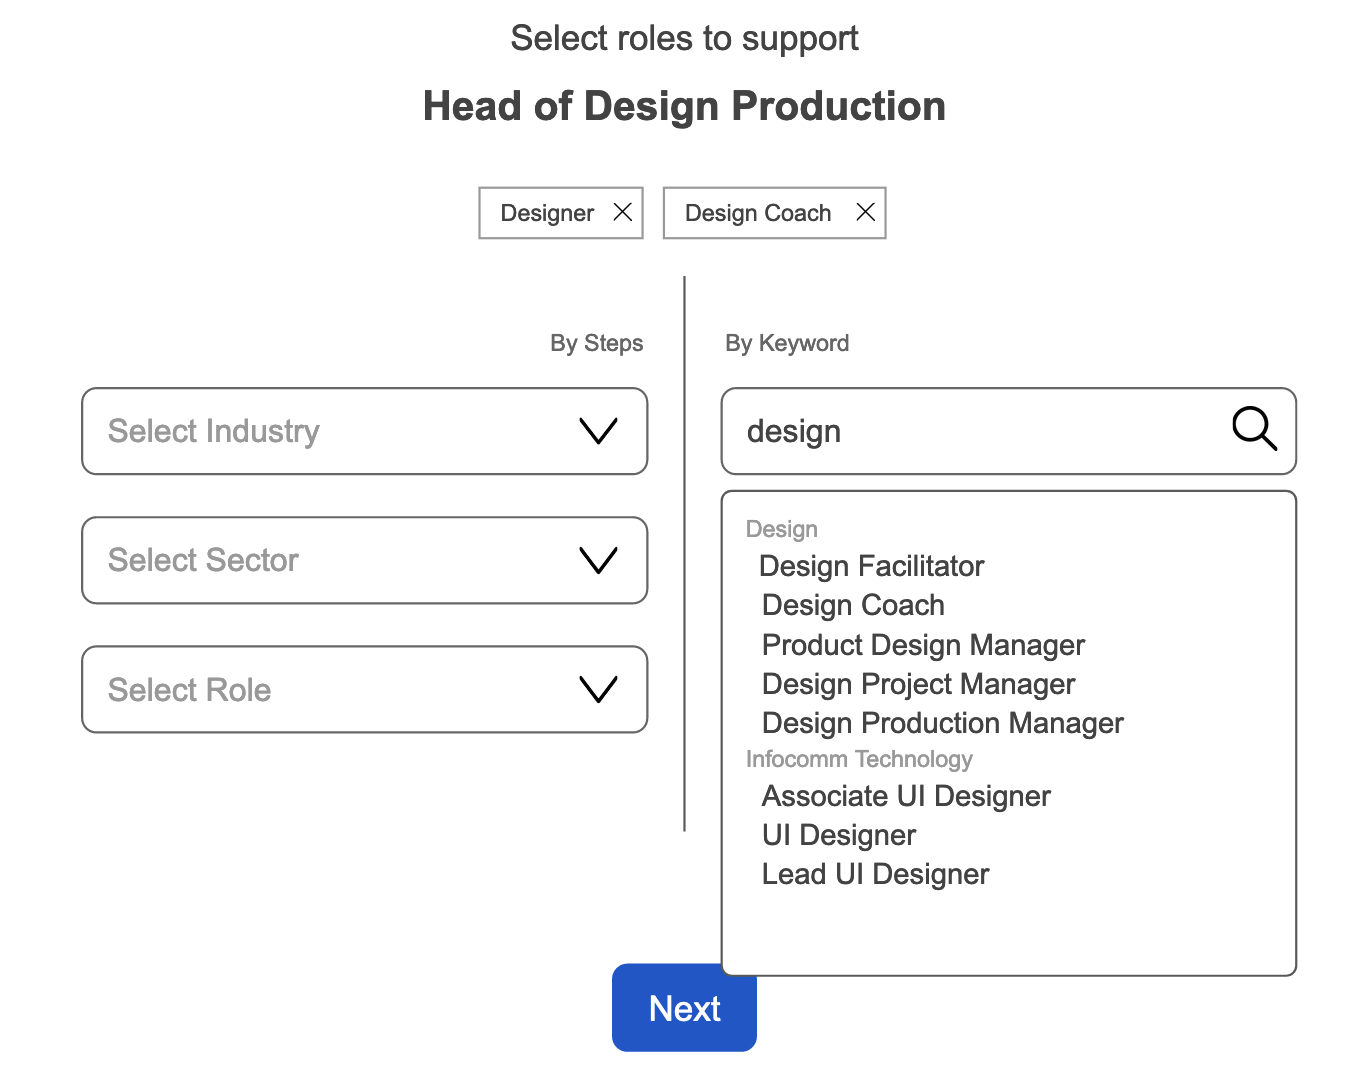Pick UI Designer from Infocomm Technology
Viewport: 1368px width, 1086px height.
(x=839, y=835)
